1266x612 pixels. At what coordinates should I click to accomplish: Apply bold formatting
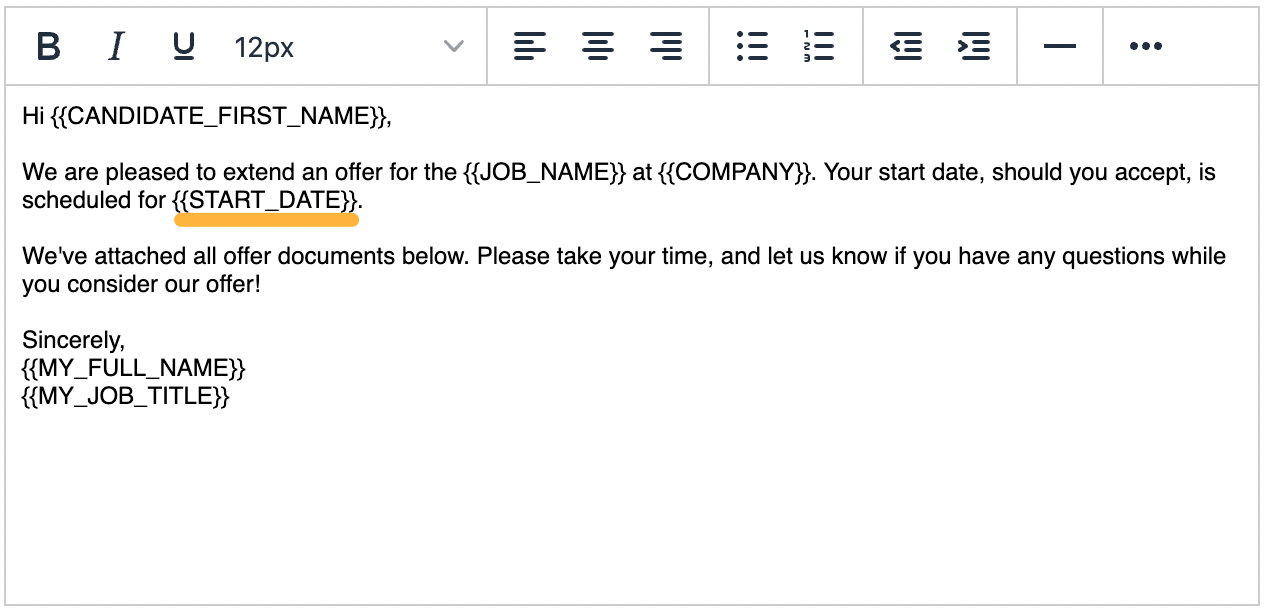pos(48,46)
